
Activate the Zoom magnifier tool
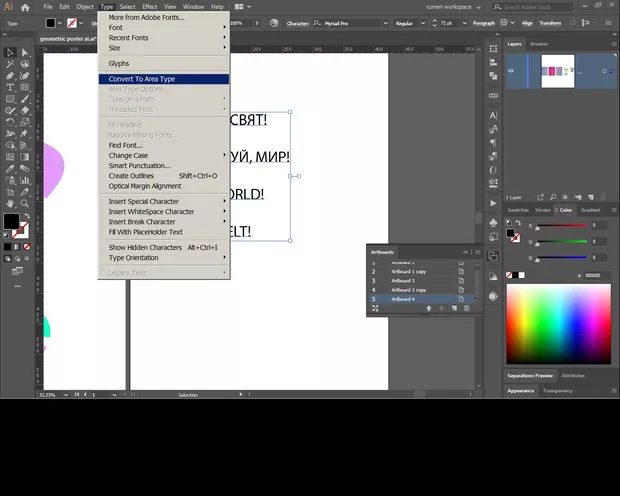pyautogui.click(x=25, y=202)
